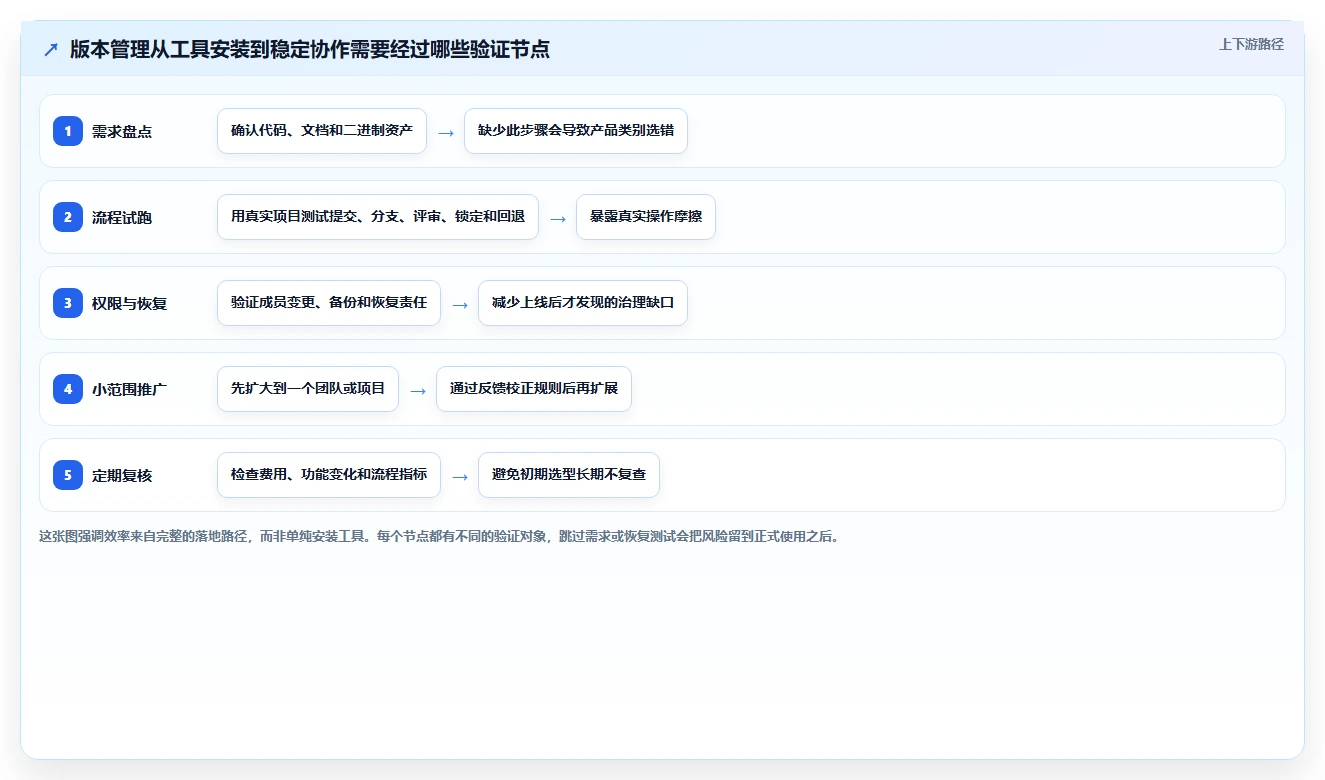
Task: Select step badge number 3
Action: [x=68, y=302]
